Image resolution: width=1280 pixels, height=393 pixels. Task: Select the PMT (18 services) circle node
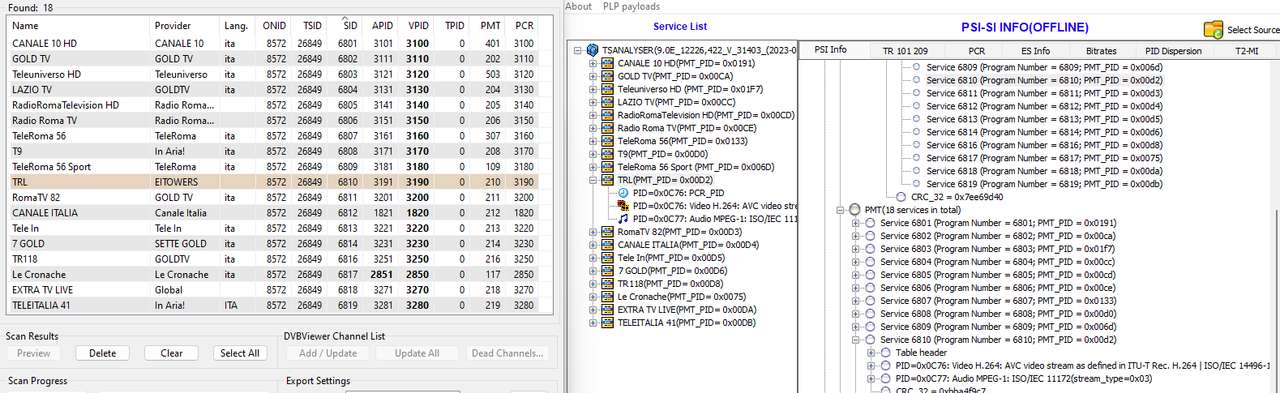point(854,209)
